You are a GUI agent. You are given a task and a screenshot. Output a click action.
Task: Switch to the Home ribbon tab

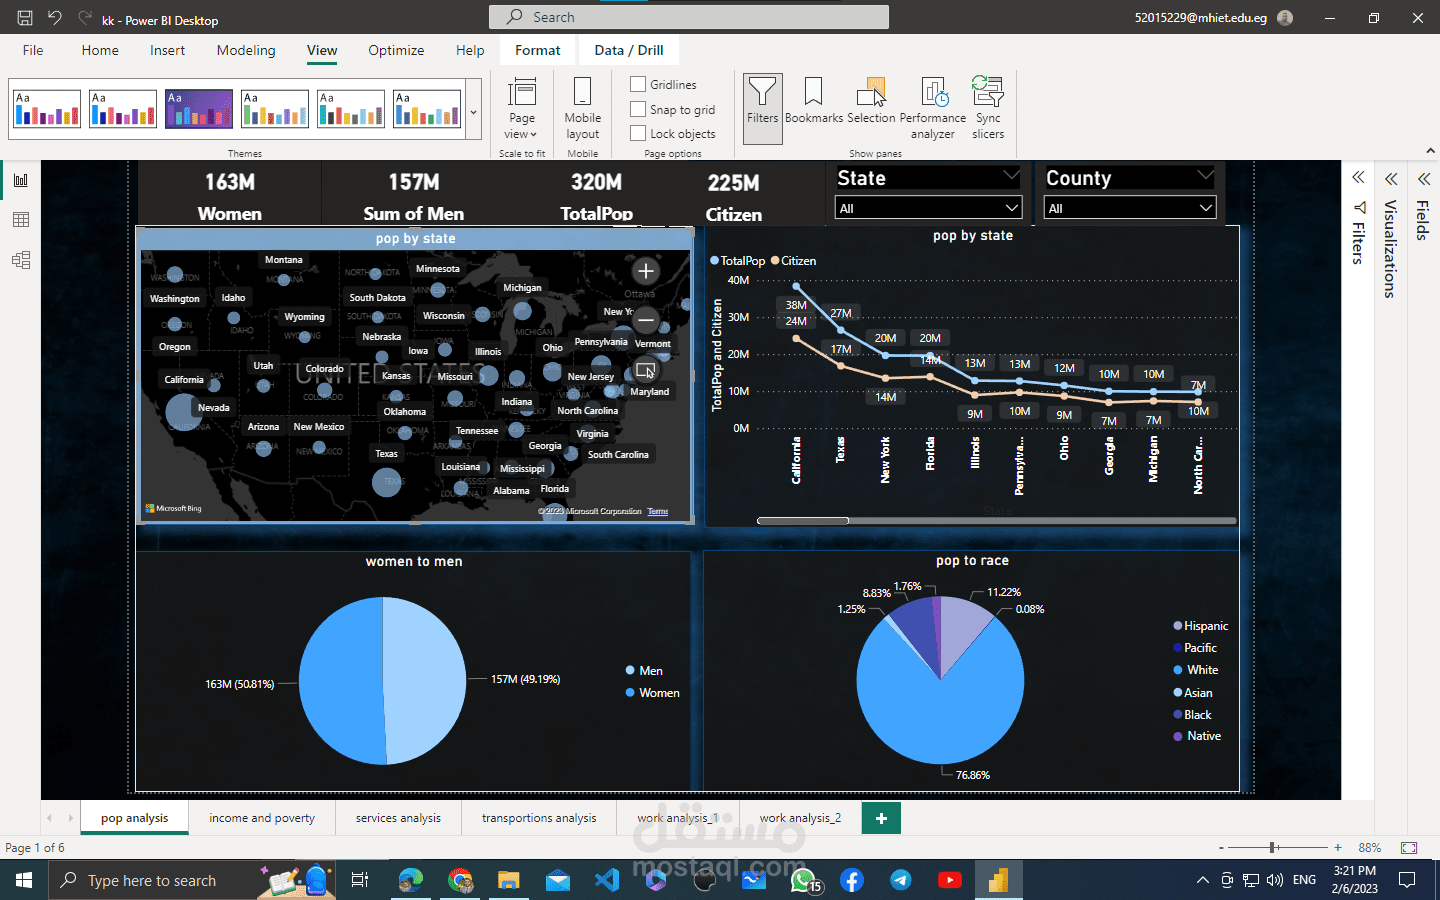pyautogui.click(x=100, y=50)
